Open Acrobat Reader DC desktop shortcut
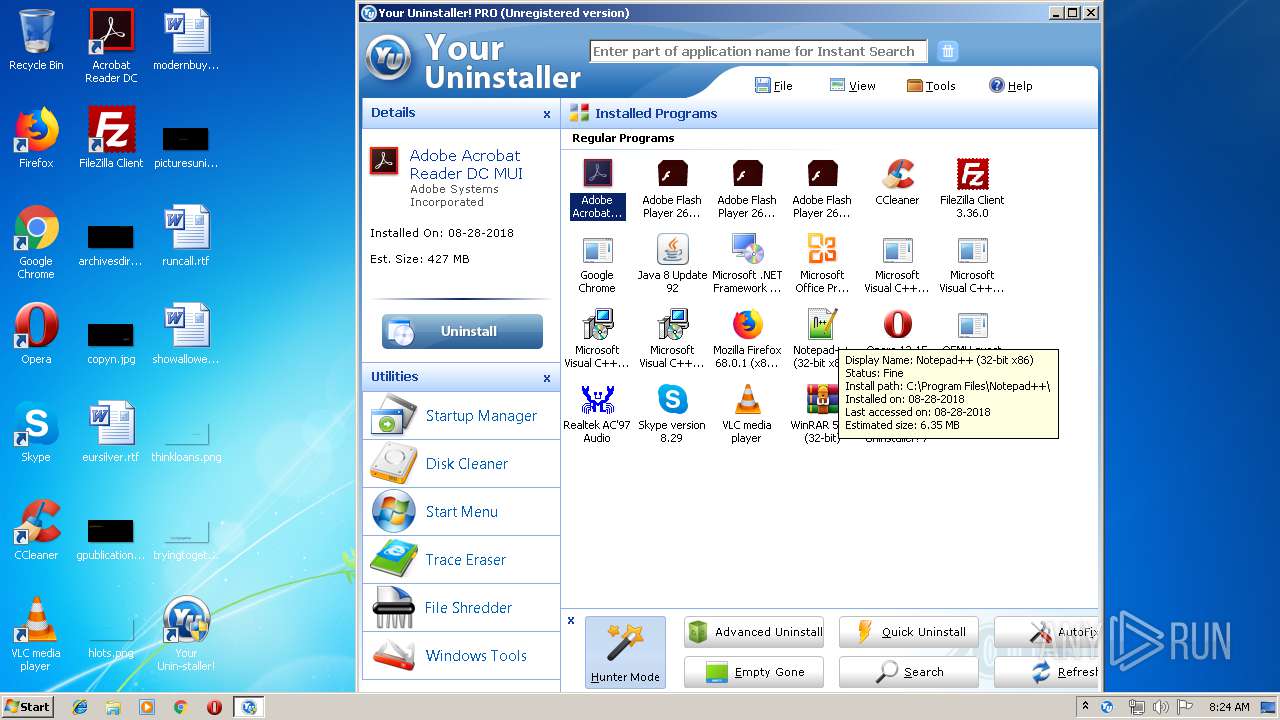1280x720 pixels. (111, 46)
